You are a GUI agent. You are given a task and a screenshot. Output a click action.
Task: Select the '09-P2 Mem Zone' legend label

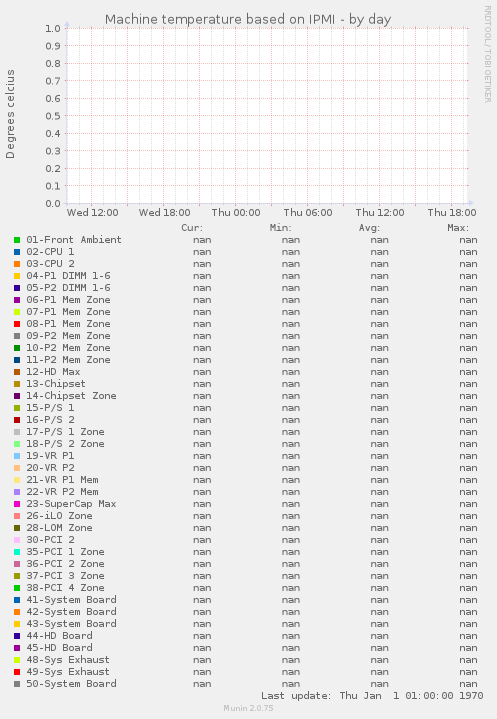[68, 336]
